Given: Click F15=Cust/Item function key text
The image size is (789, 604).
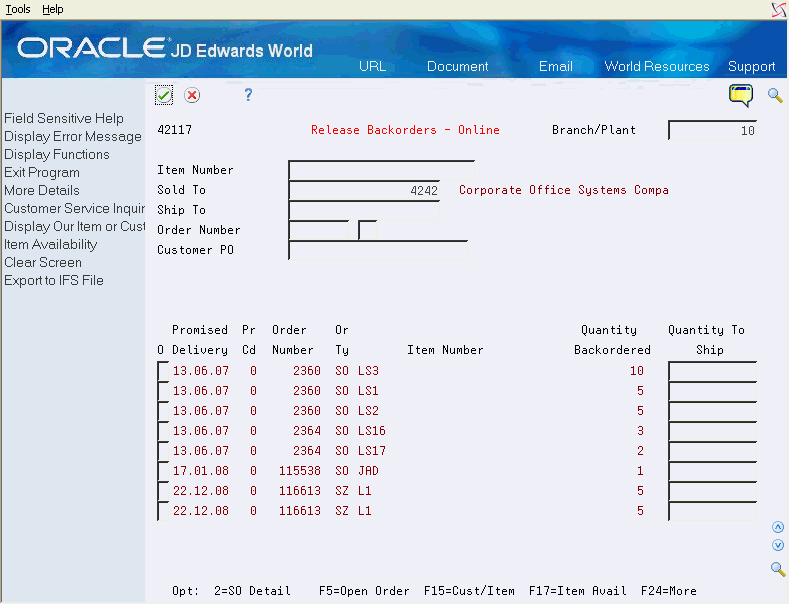Looking at the screenshot, I should [x=469, y=591].
